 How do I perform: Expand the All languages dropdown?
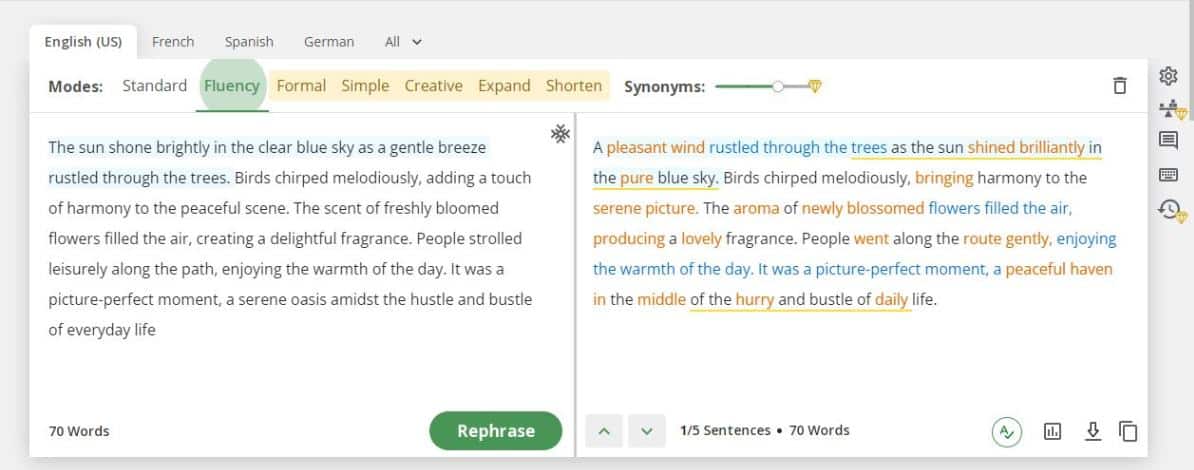pos(403,42)
